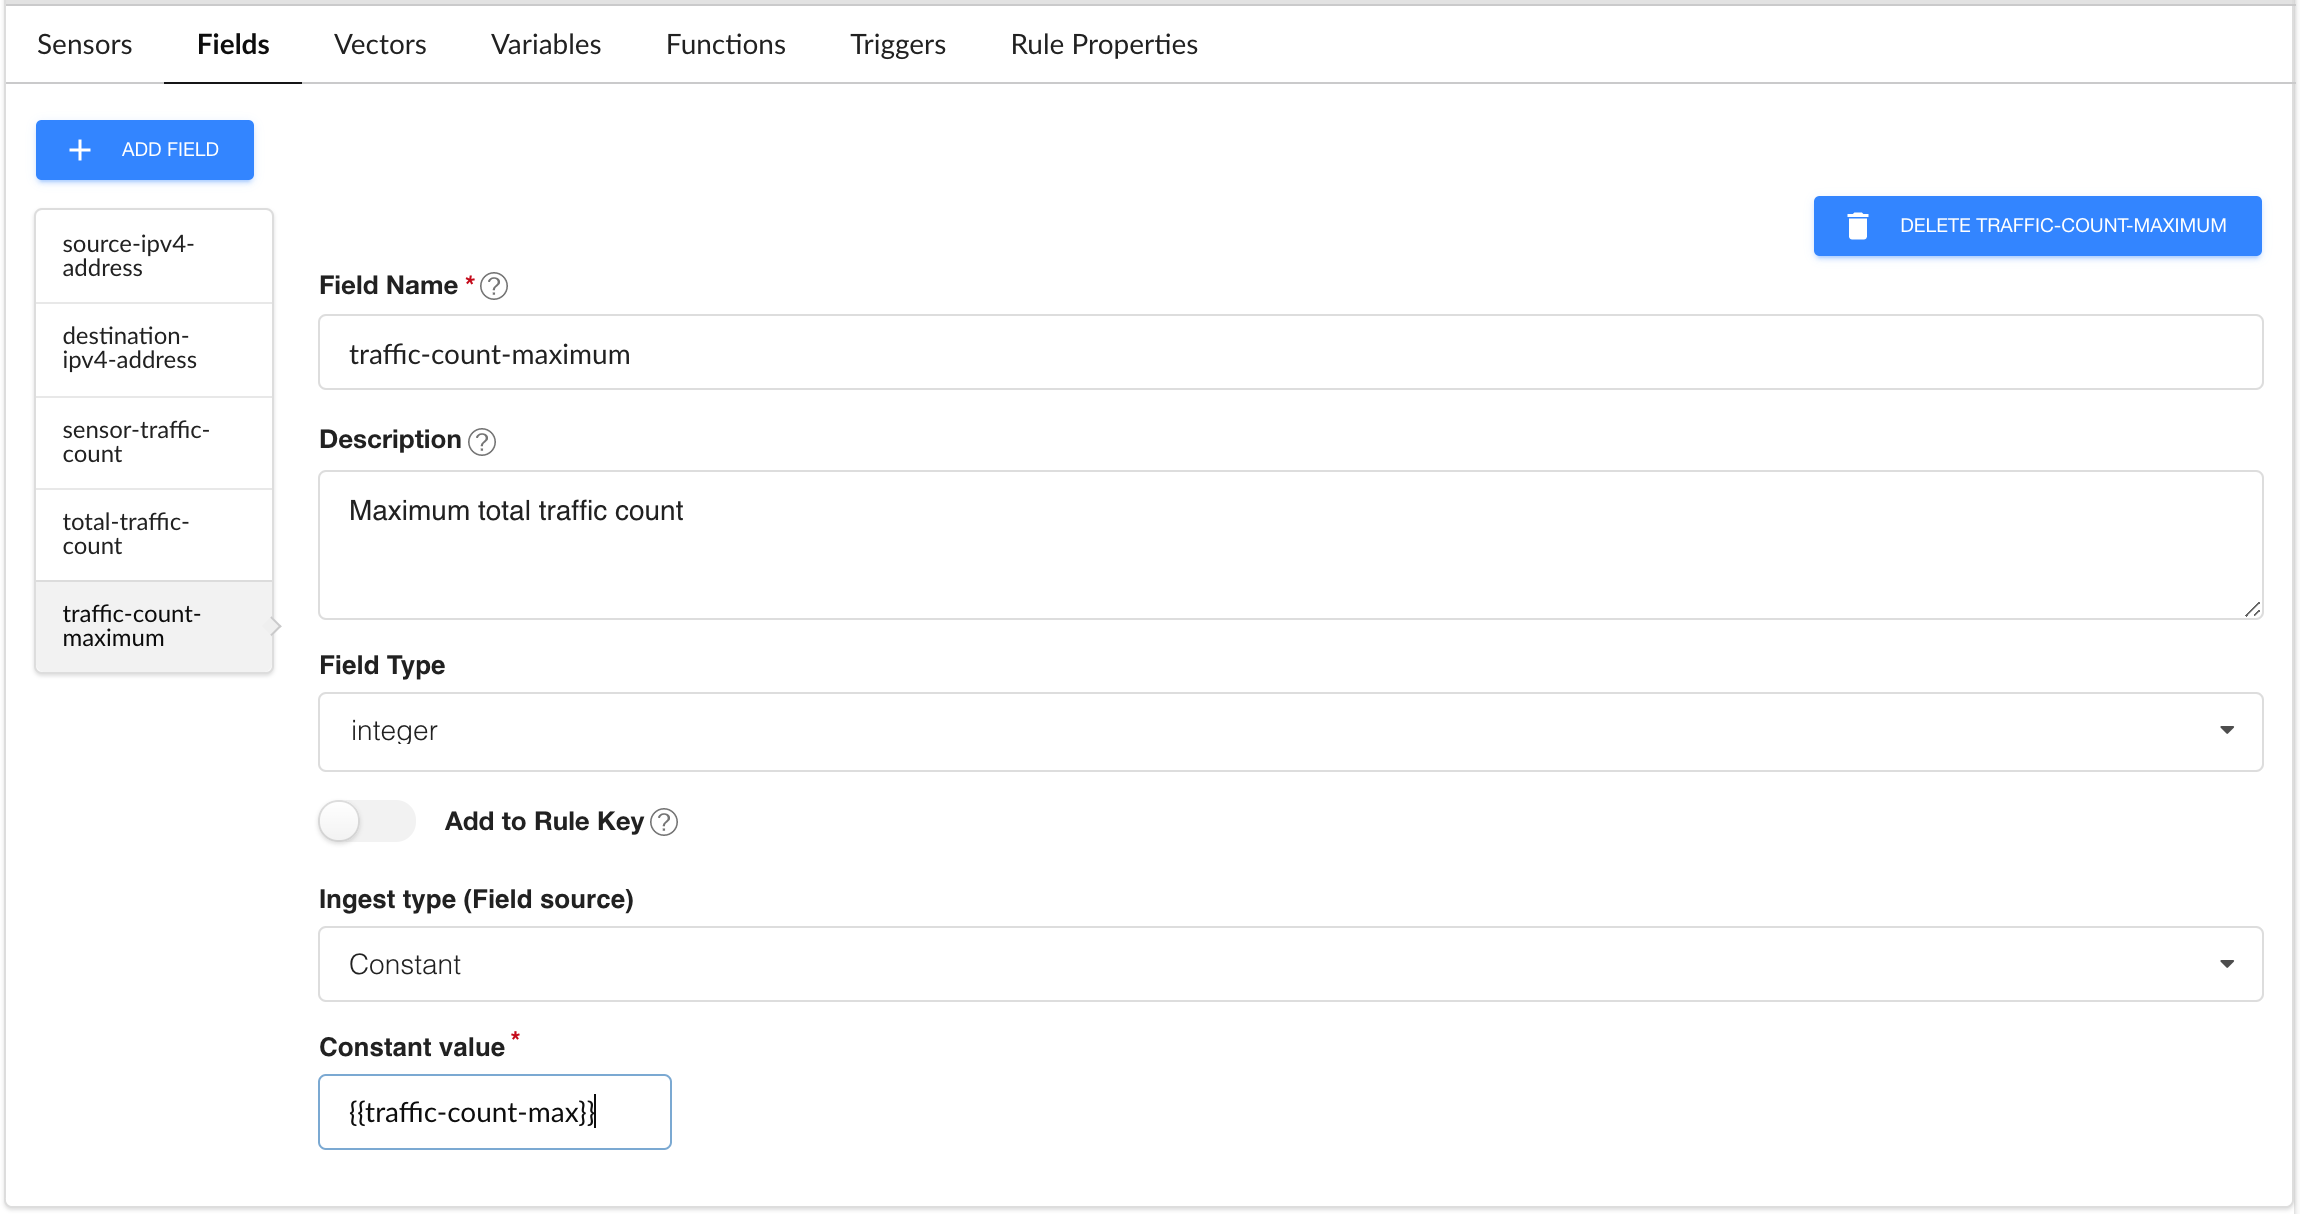
Task: Click the Description help question mark
Action: click(x=482, y=442)
